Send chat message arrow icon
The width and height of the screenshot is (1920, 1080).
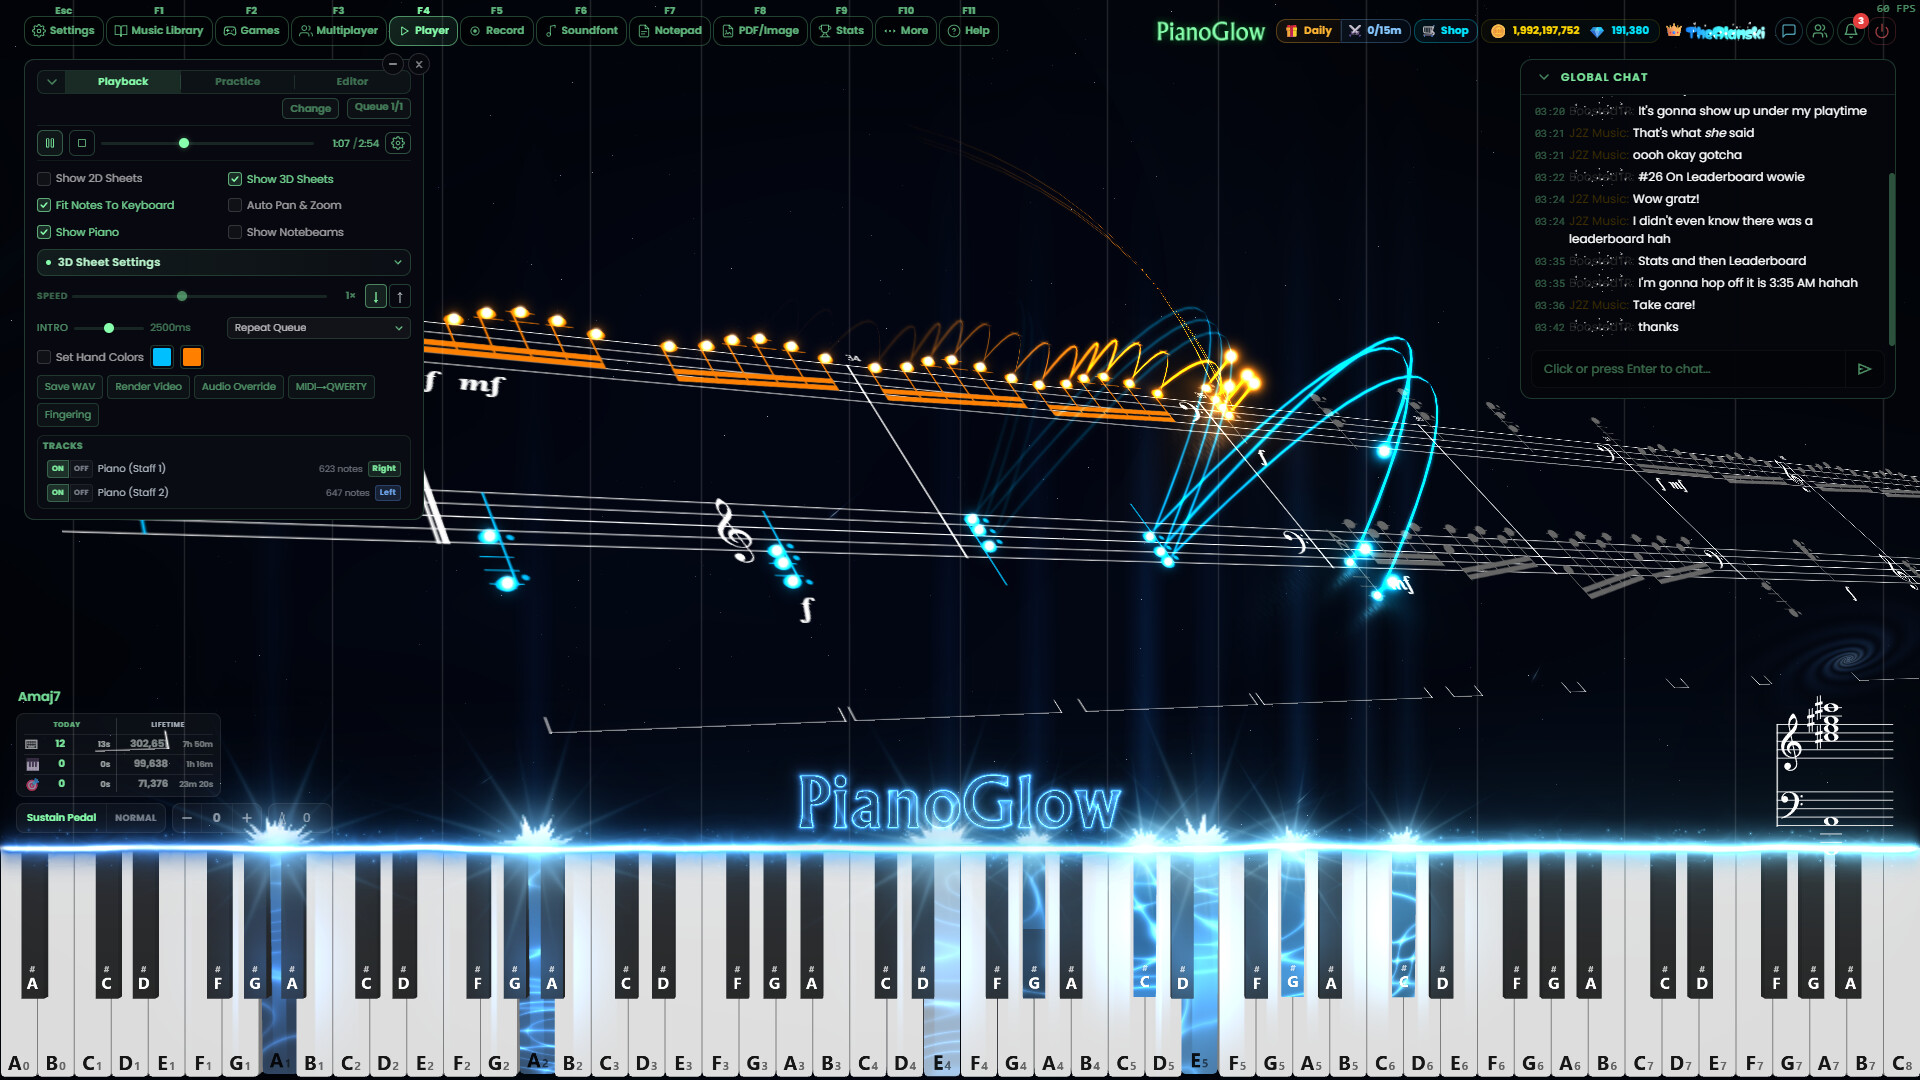(1864, 369)
